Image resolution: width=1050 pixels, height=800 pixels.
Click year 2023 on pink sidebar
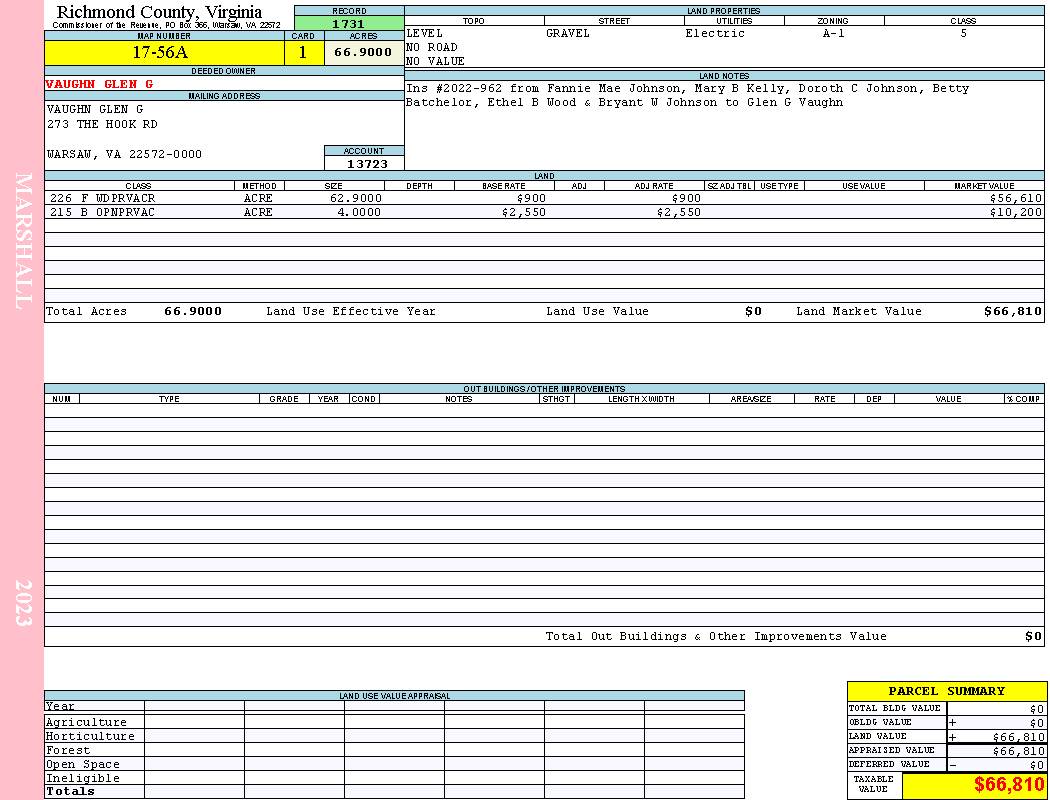point(23,603)
